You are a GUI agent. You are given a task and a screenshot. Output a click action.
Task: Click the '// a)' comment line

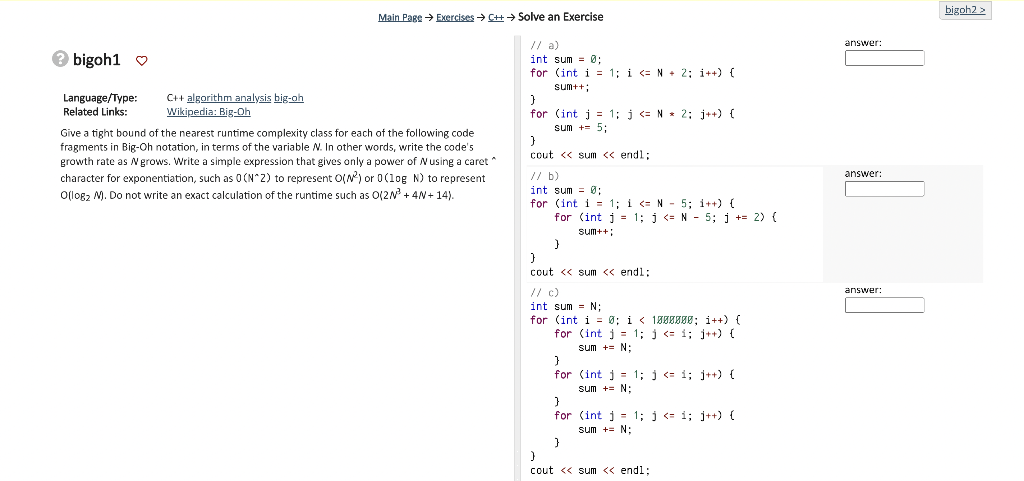[x=545, y=46]
